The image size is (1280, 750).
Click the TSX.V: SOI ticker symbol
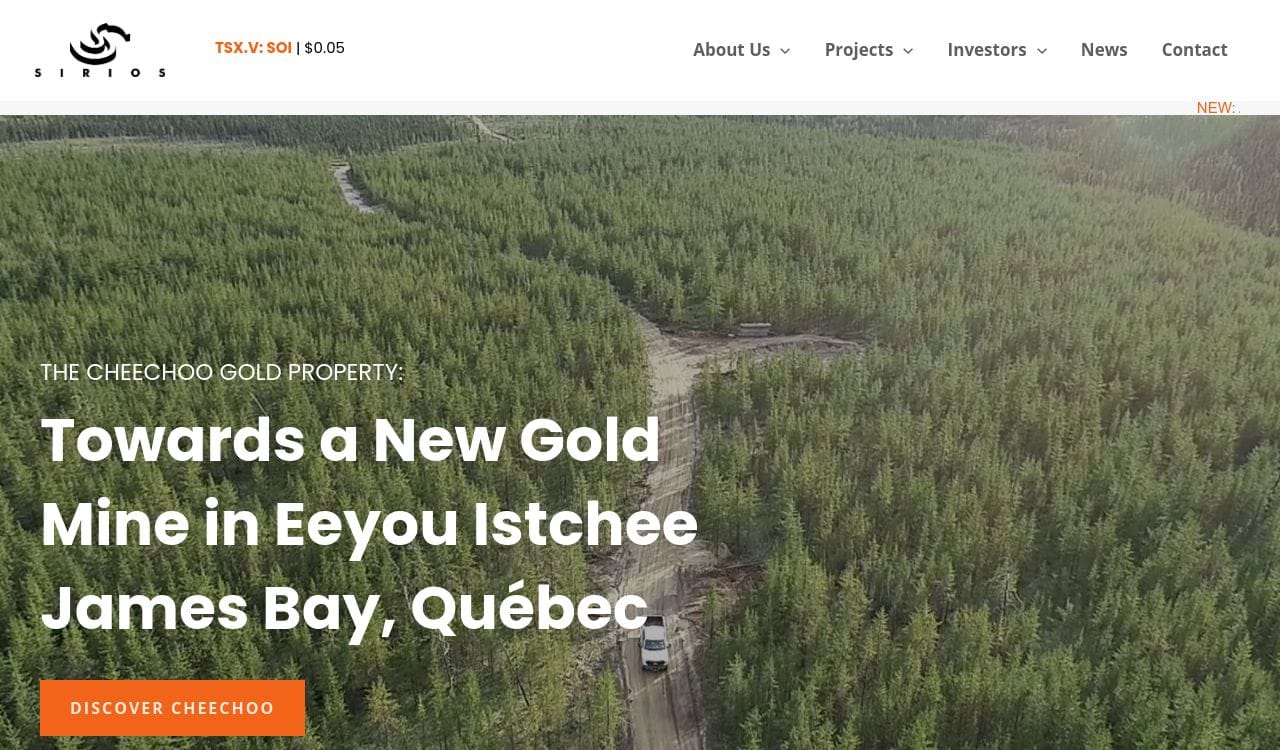(x=253, y=47)
